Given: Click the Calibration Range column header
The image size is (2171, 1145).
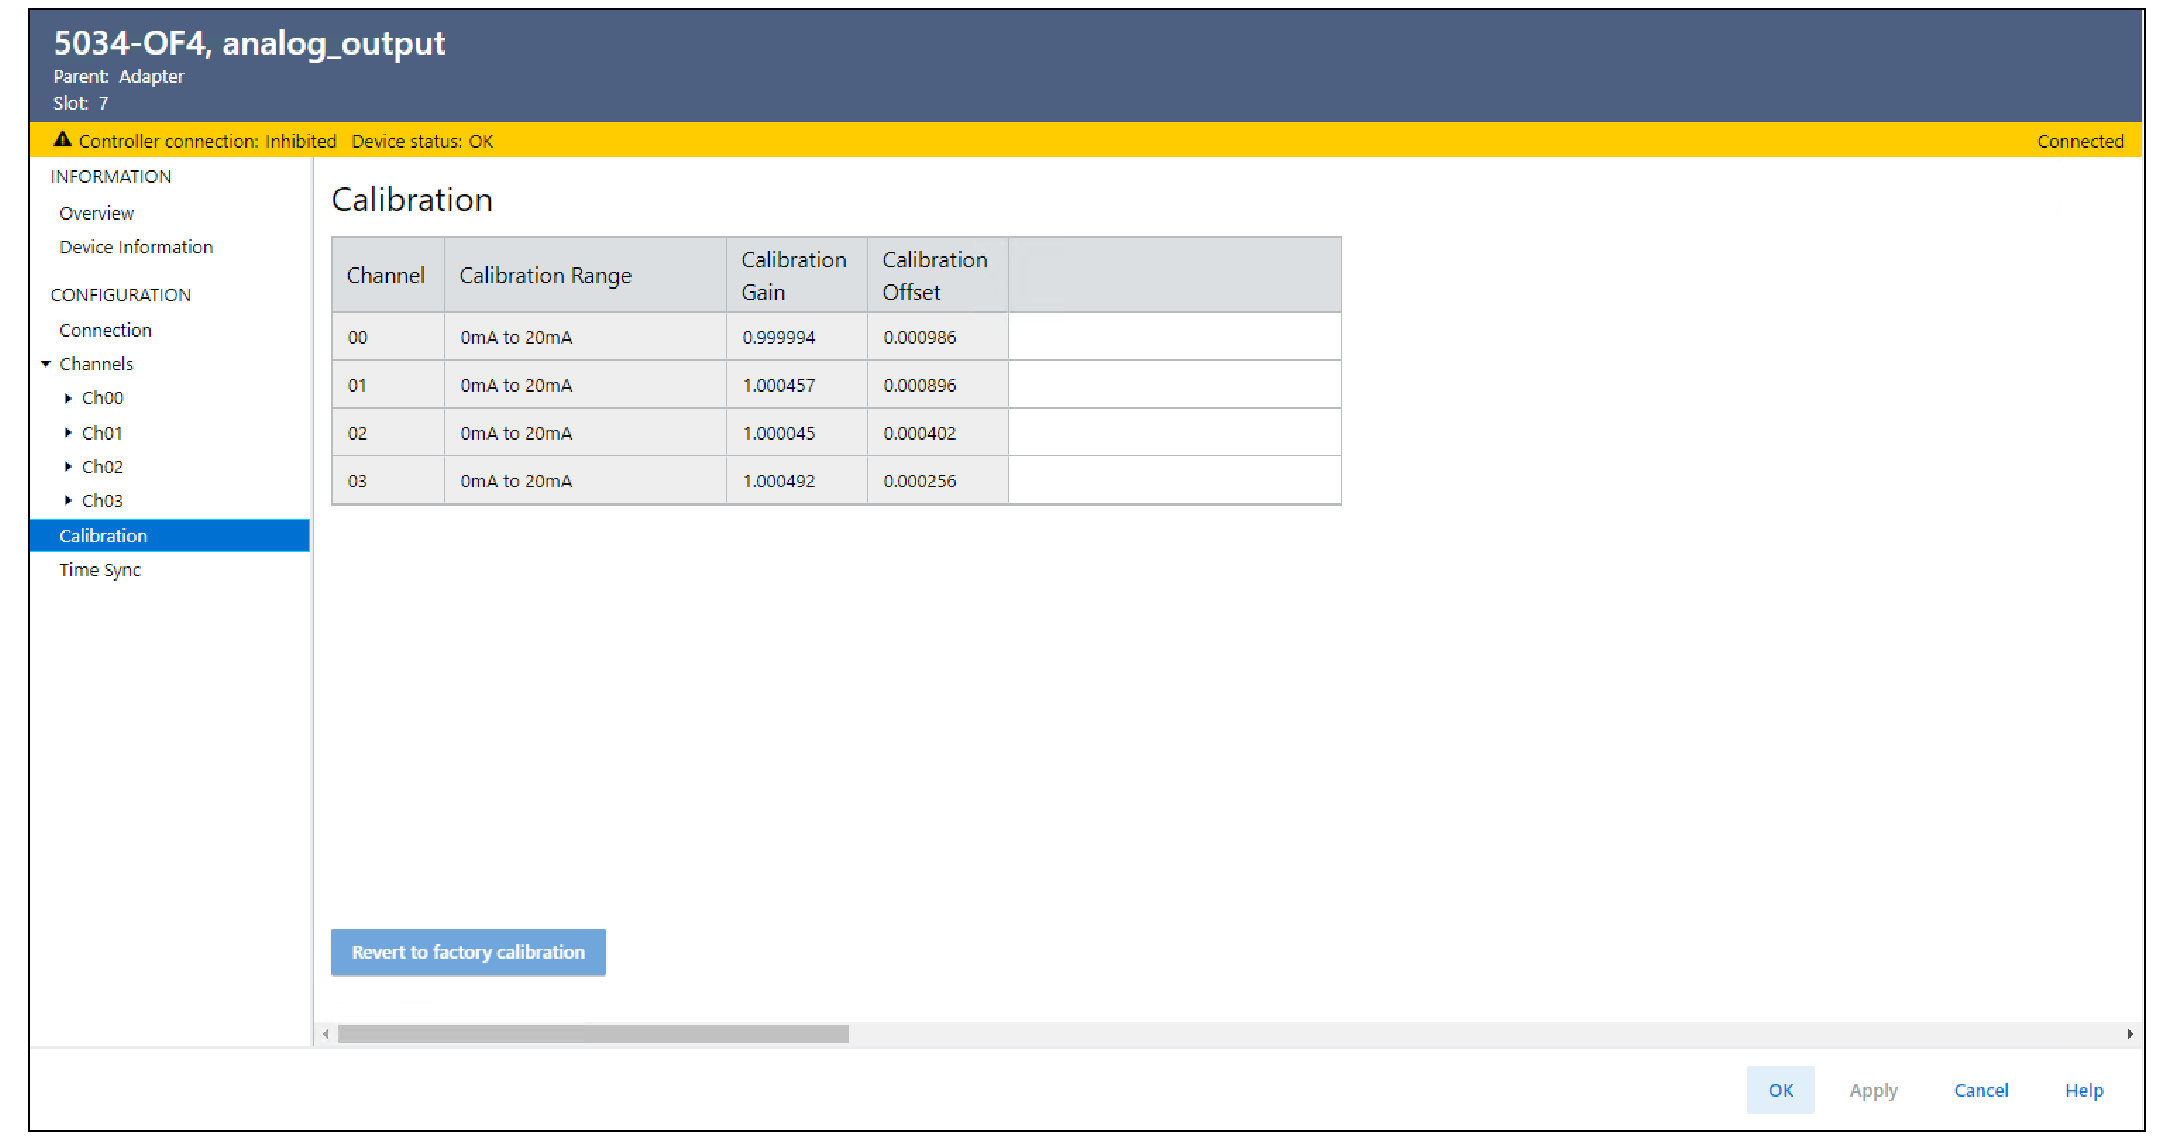Looking at the screenshot, I should [585, 275].
